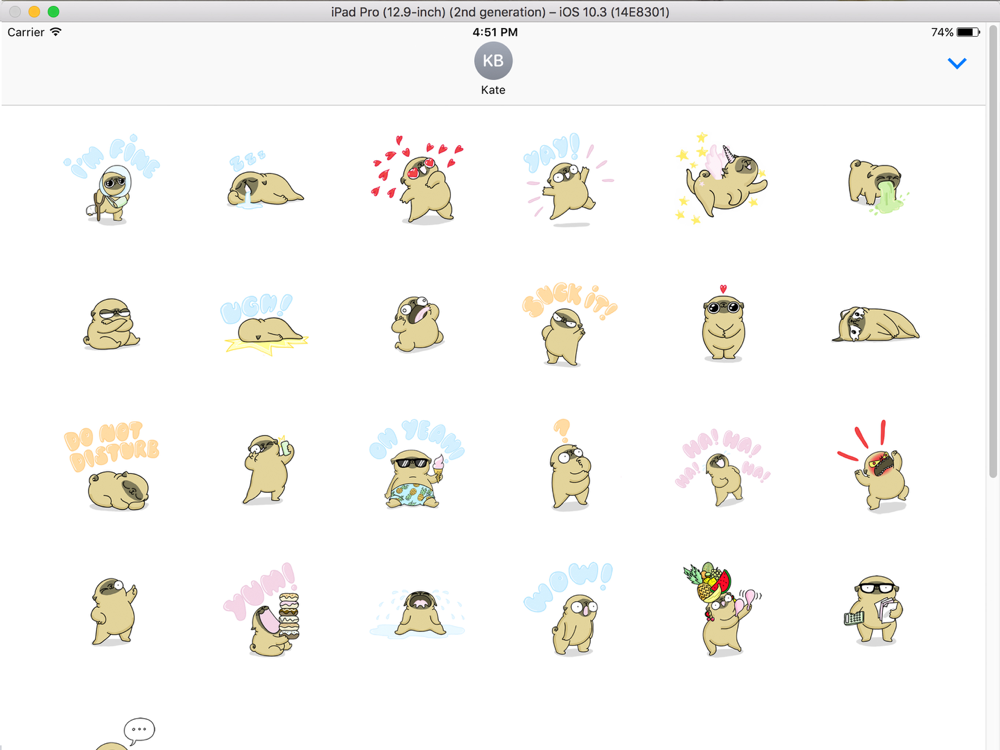Image resolution: width=1000 pixels, height=750 pixels.
Task: Select the nerdy pug with glasses and calculator
Action: click(x=874, y=610)
